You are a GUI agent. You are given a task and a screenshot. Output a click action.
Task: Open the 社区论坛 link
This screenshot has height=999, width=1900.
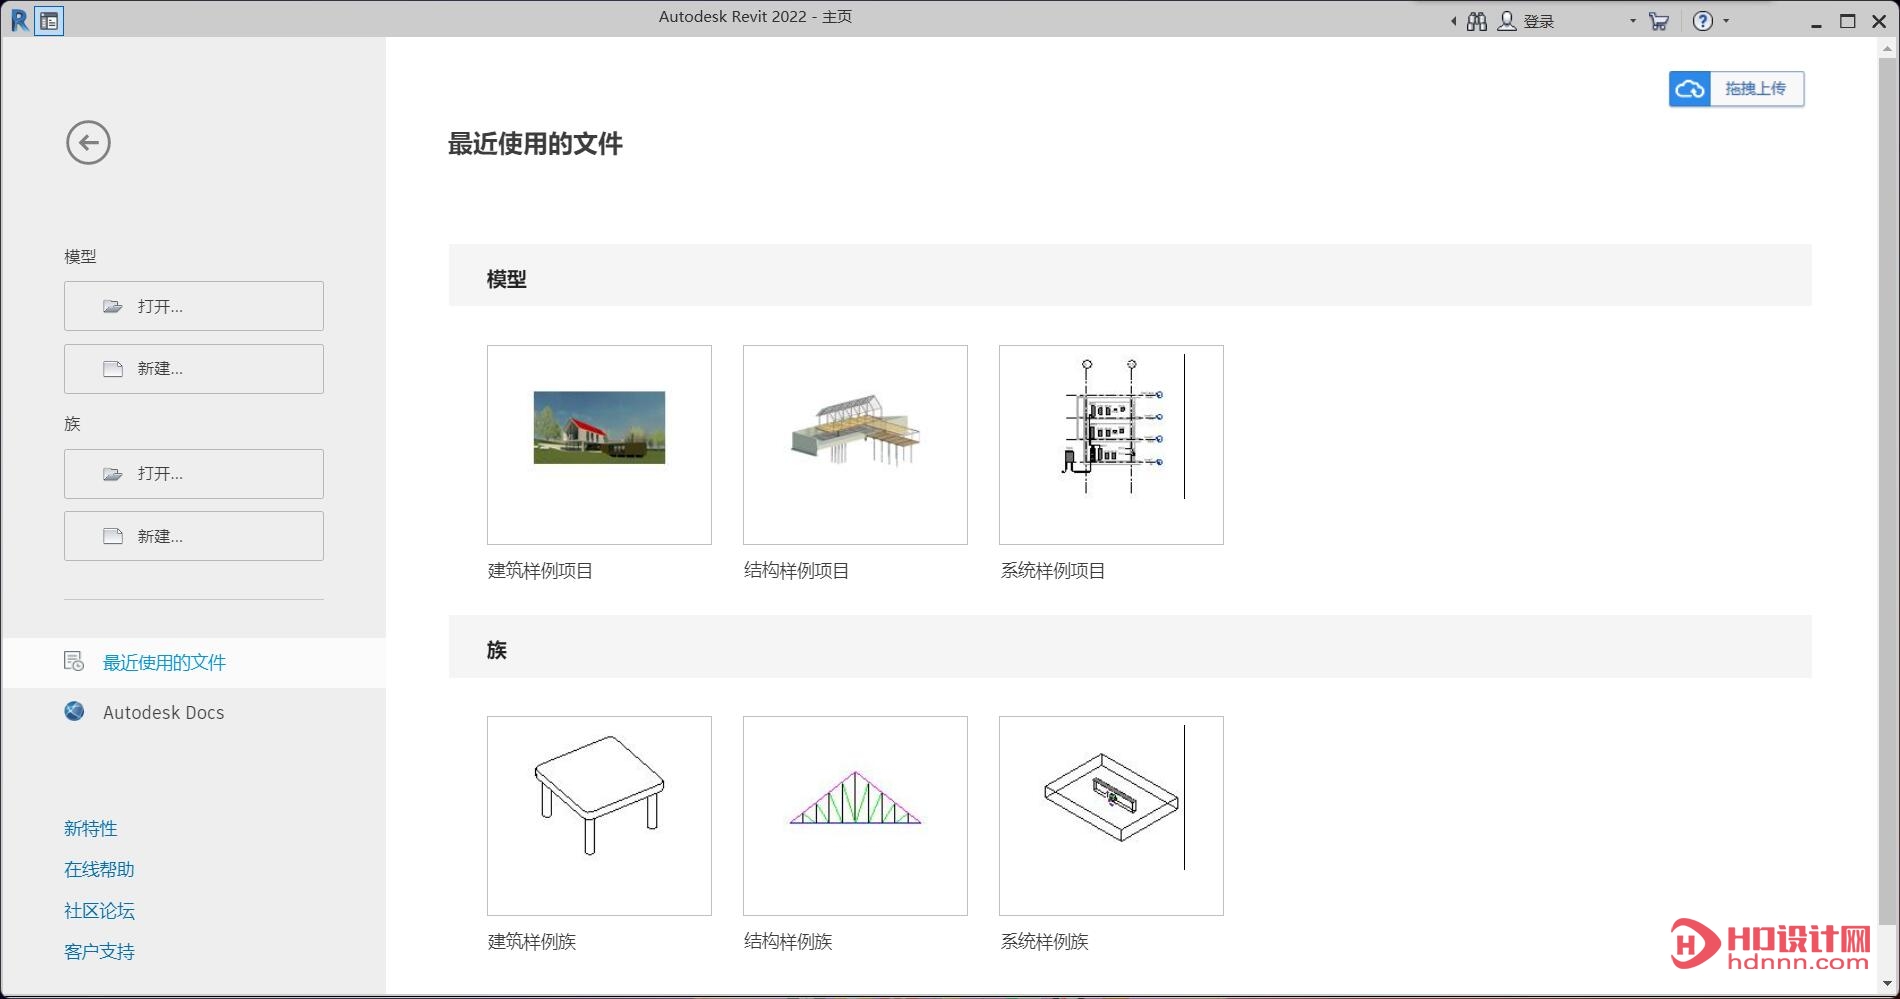click(x=99, y=910)
